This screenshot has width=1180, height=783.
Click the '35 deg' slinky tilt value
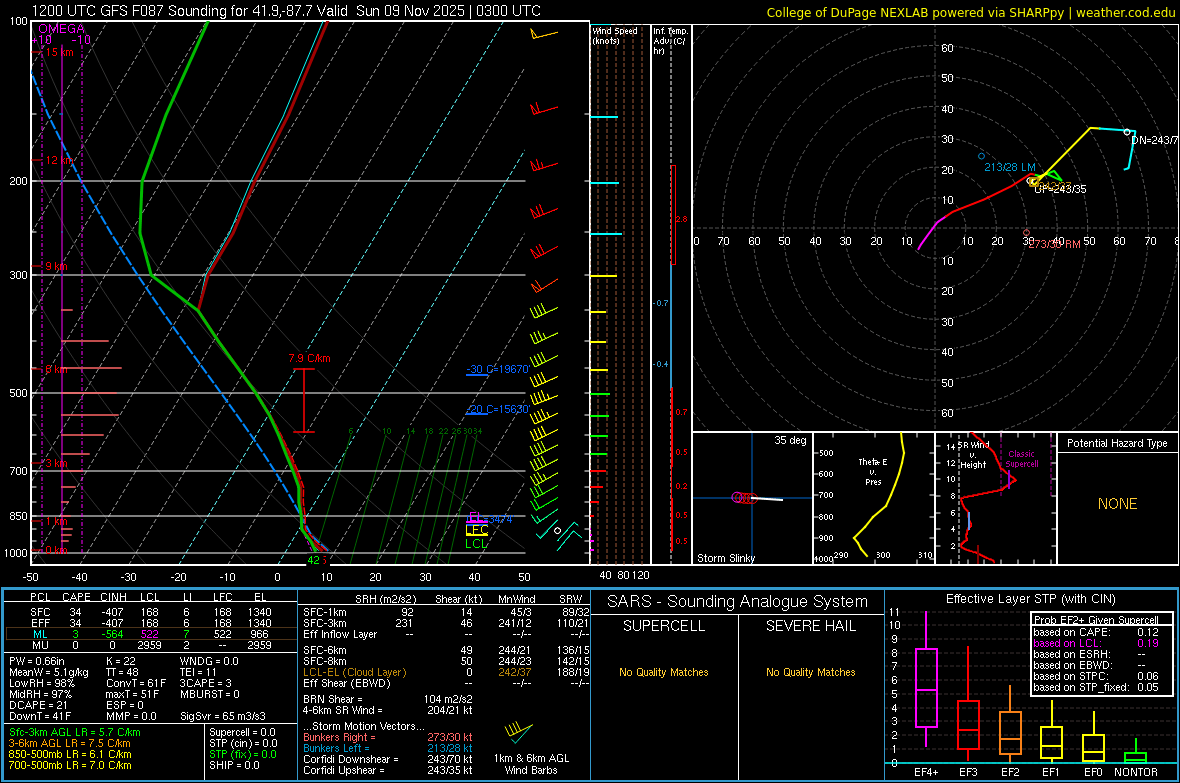pyautogui.click(x=790, y=440)
